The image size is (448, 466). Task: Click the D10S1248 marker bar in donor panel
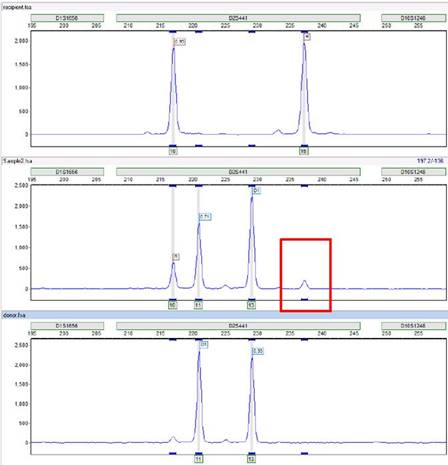tap(413, 326)
